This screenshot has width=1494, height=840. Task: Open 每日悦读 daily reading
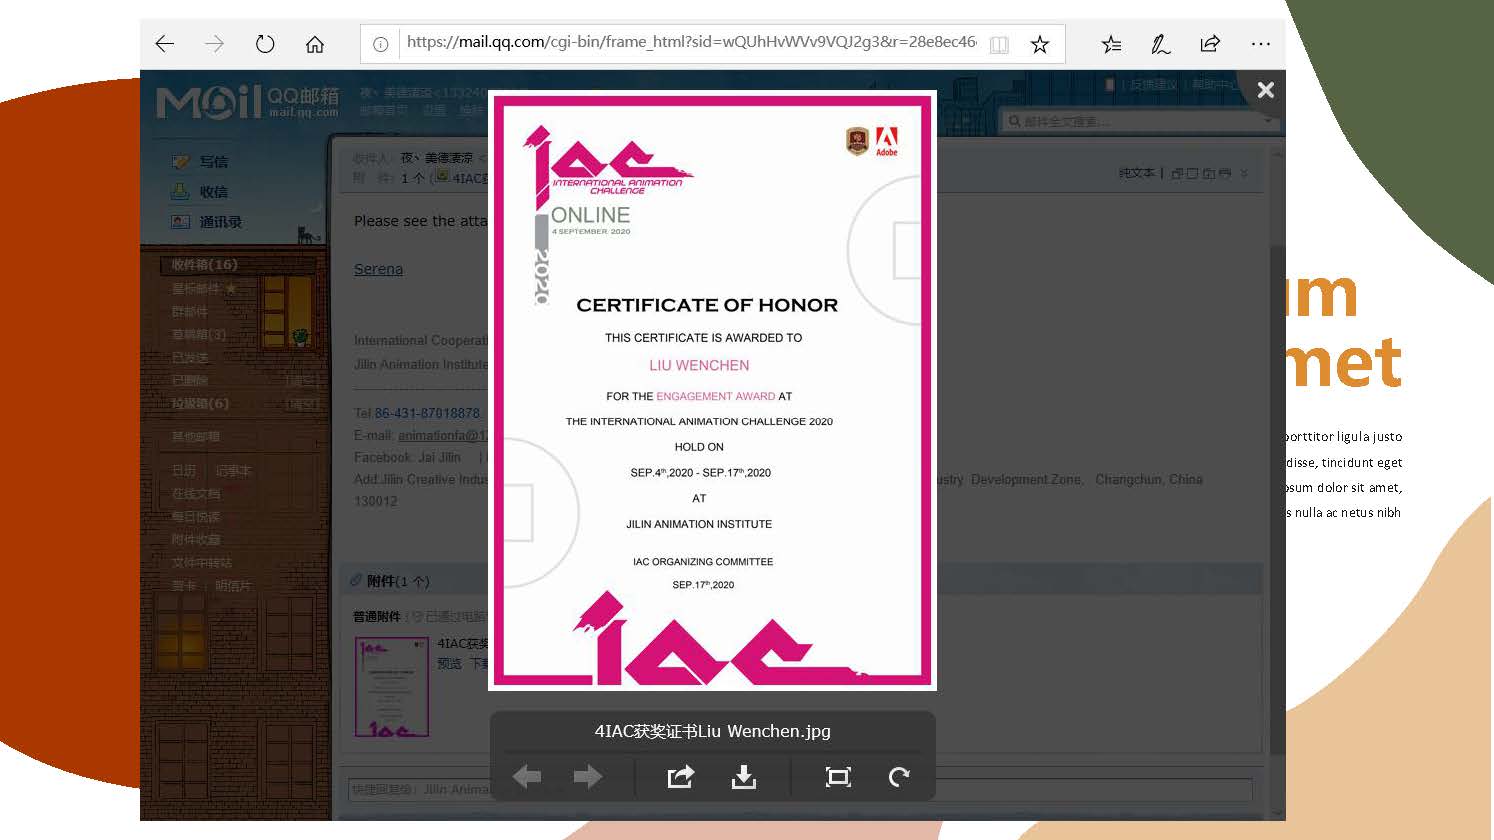point(196,517)
